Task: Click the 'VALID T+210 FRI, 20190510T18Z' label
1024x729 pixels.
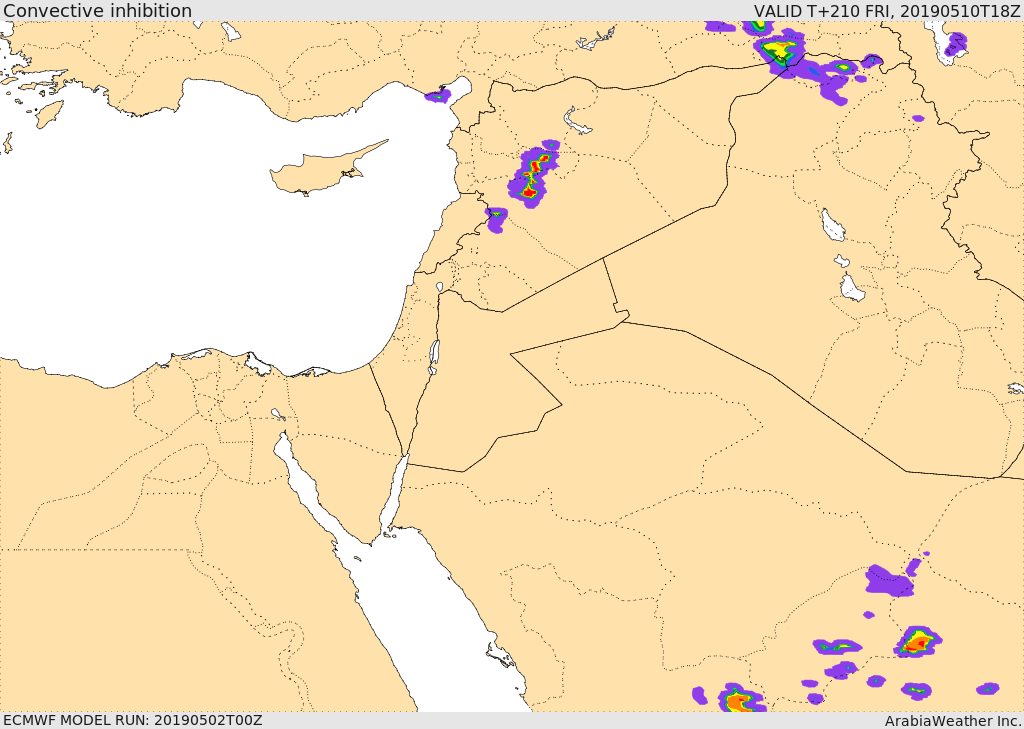Action: [887, 10]
